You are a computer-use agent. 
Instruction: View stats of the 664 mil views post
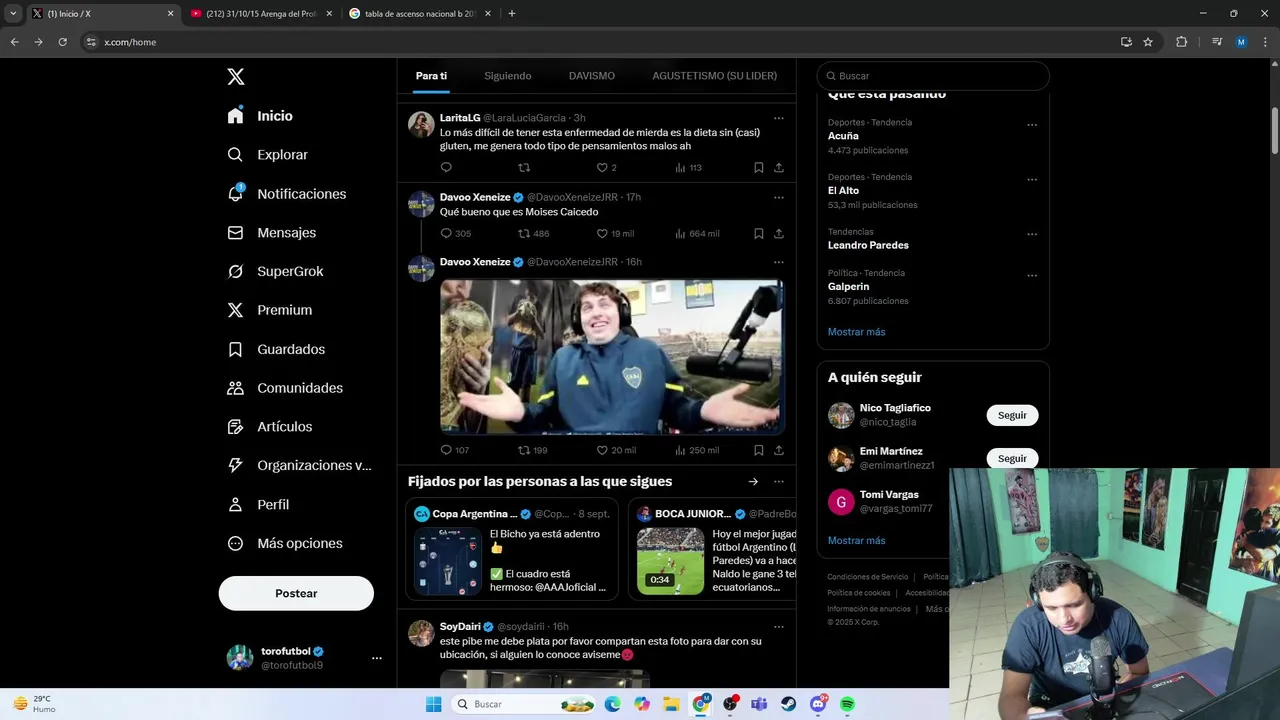(x=697, y=233)
